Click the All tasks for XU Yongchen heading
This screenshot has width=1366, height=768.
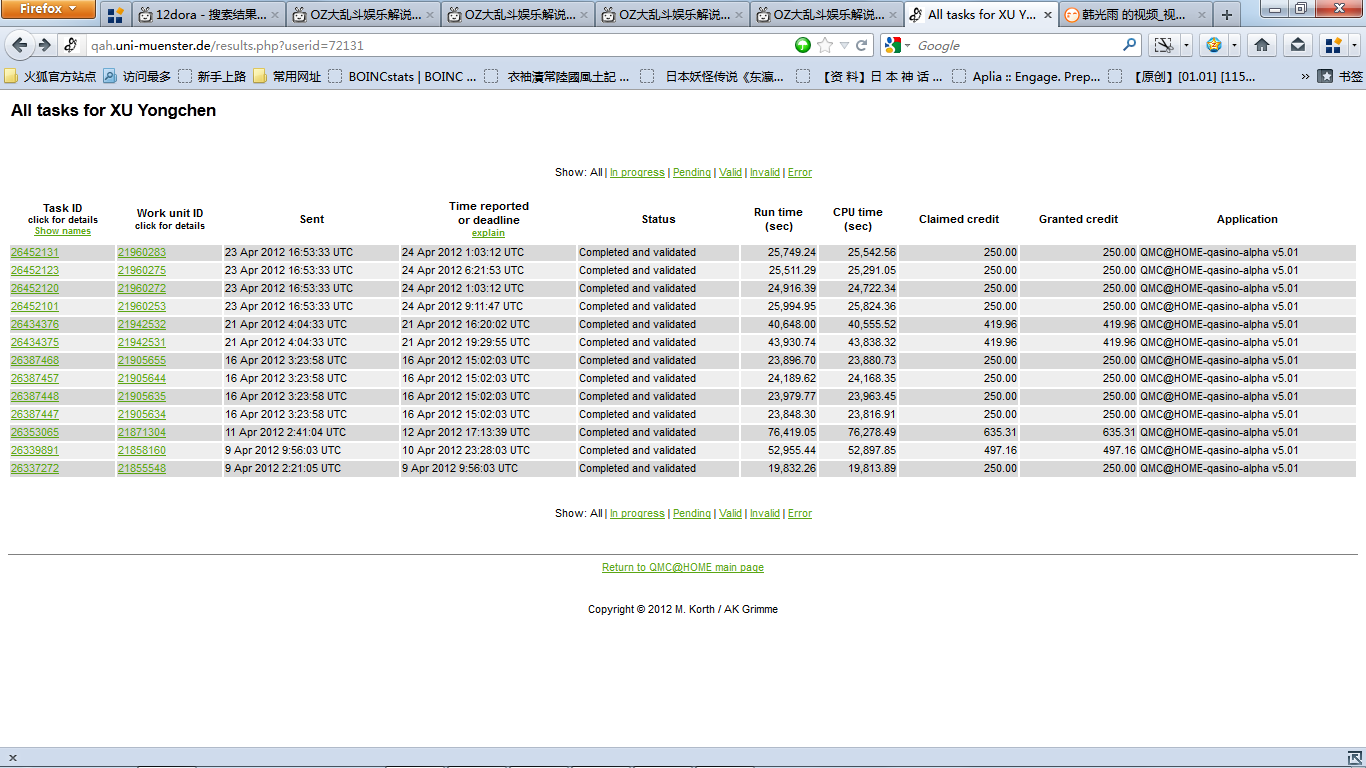(113, 110)
